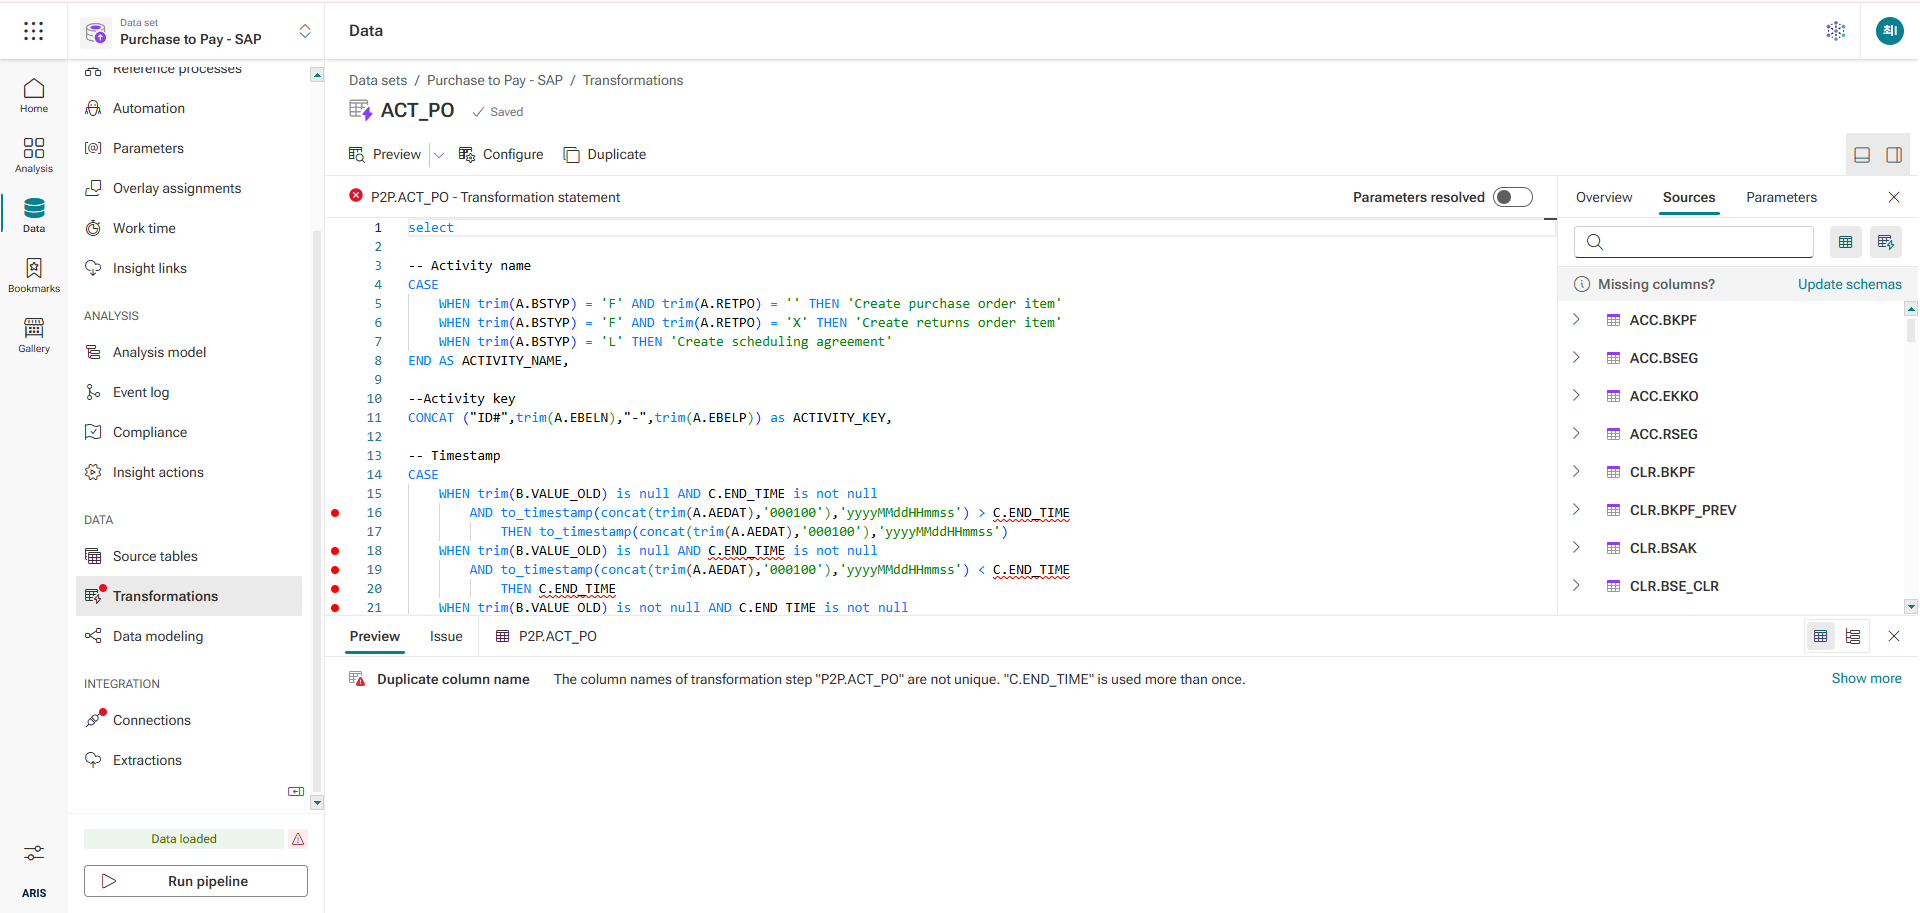Open the Analysis section icon

tap(34, 155)
